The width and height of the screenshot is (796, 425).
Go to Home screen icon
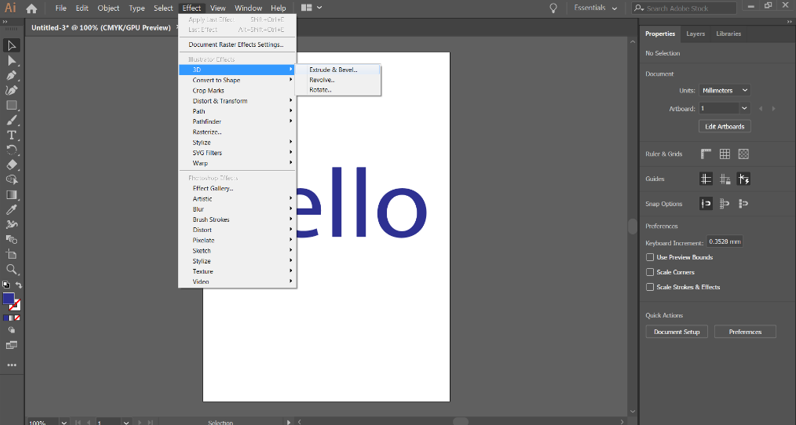[31, 8]
